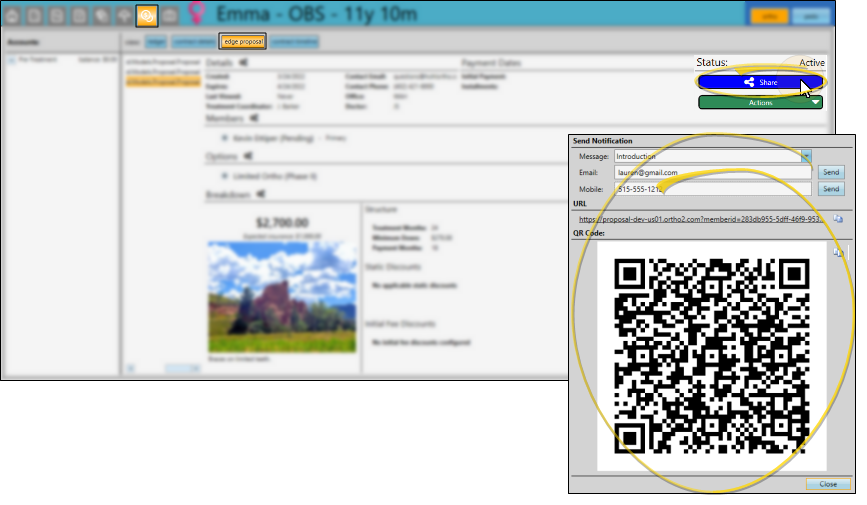Expand the Message dropdown showing Introduction

(x=806, y=156)
